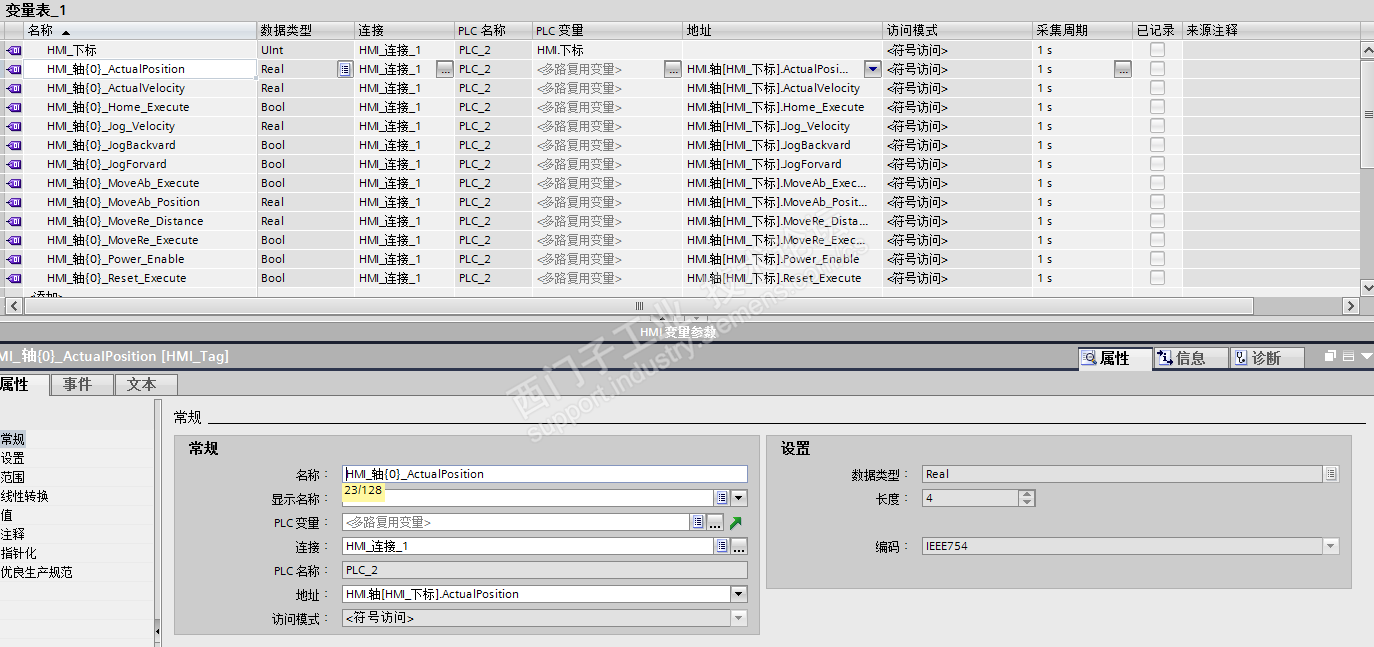The image size is (1374, 647).
Task: Toggle 已记录 checkbox for HMI_轴{0}_MoveAb_Execute row
Action: point(1157,183)
